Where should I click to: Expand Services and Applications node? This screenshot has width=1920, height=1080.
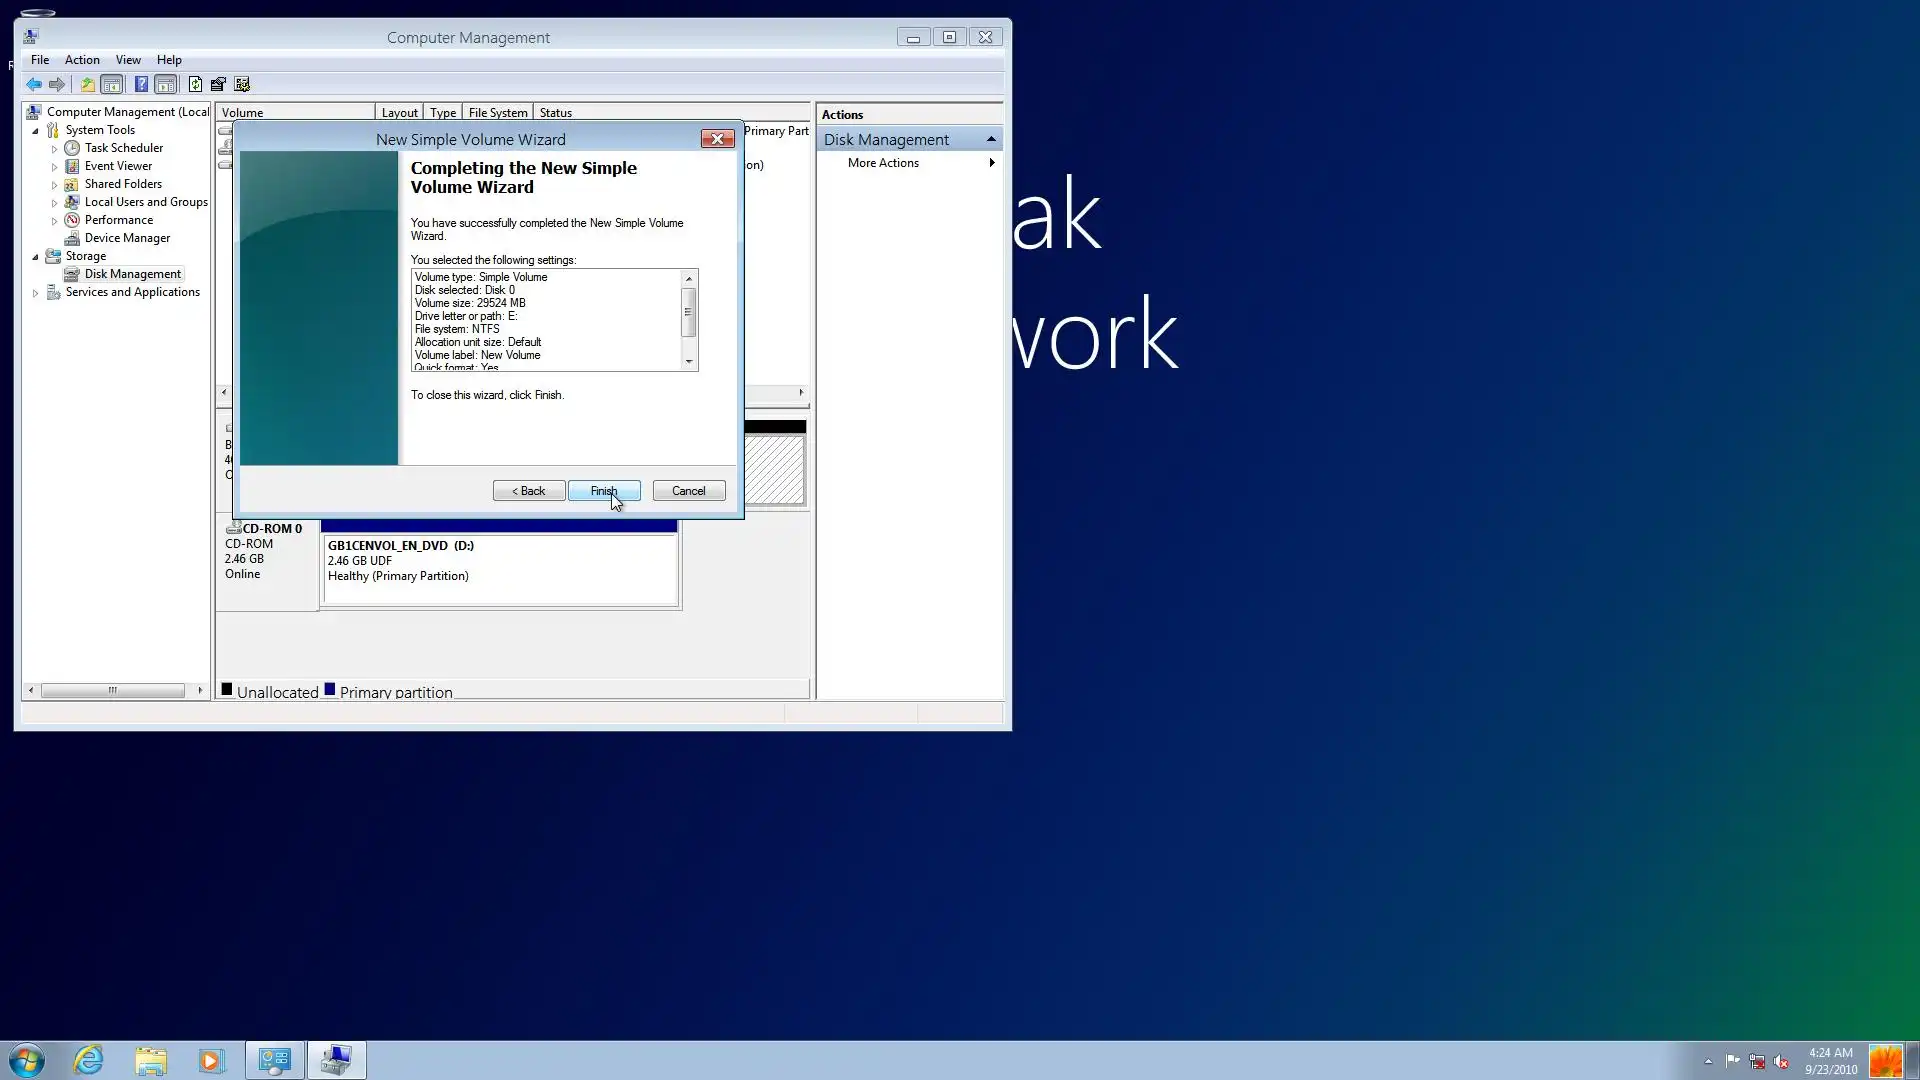(x=35, y=293)
